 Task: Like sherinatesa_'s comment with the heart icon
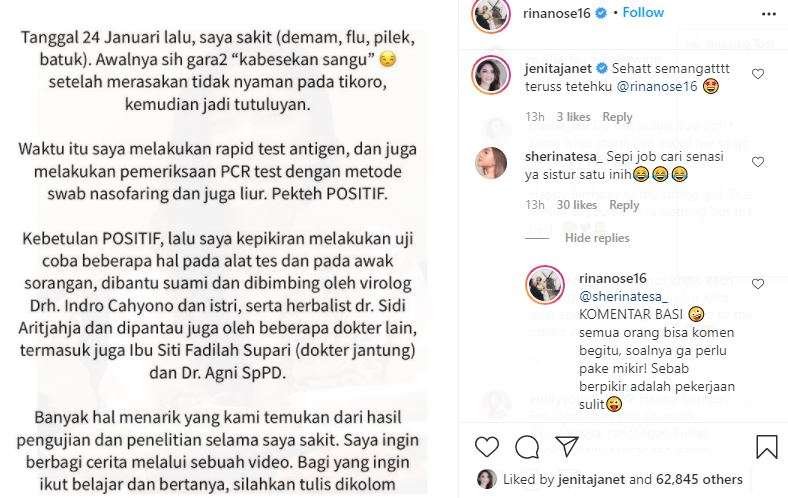pyautogui.click(x=757, y=162)
